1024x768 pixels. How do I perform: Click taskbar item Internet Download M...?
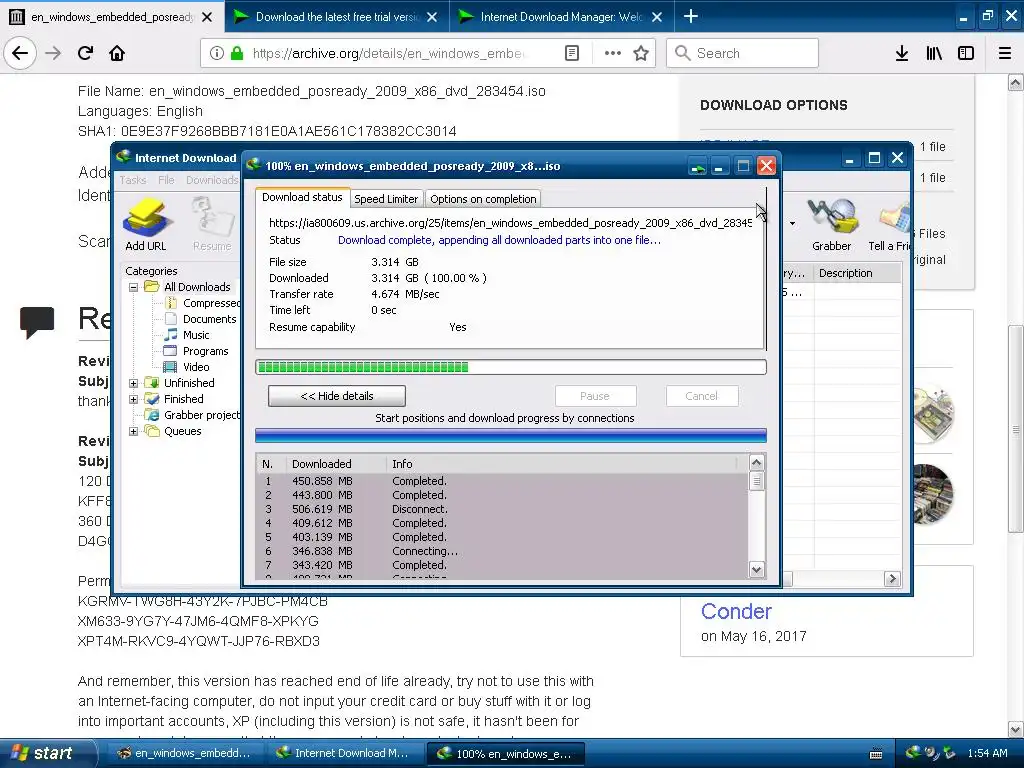click(344, 753)
